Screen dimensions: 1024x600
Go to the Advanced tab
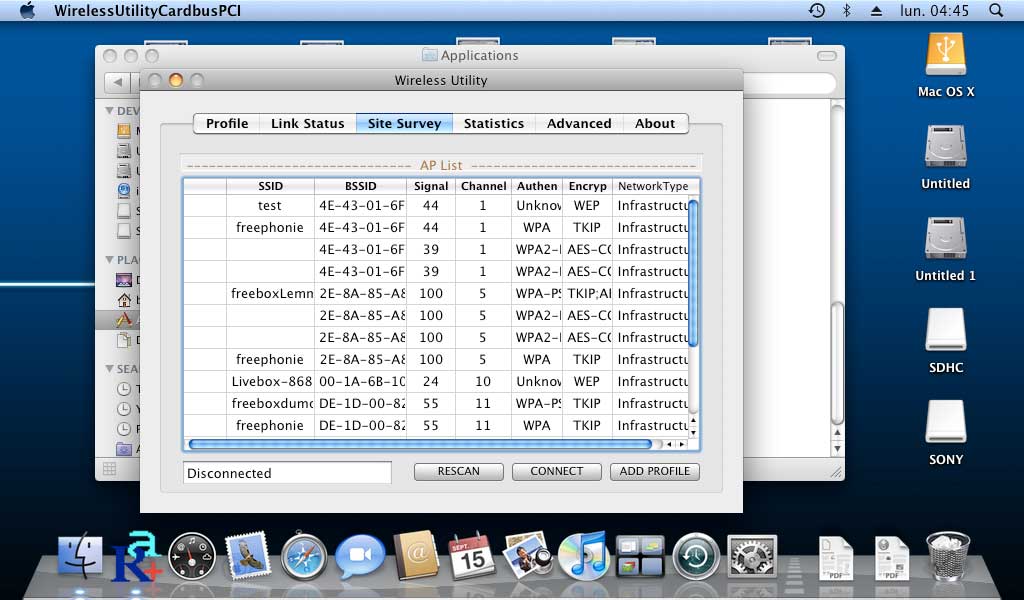click(x=579, y=123)
